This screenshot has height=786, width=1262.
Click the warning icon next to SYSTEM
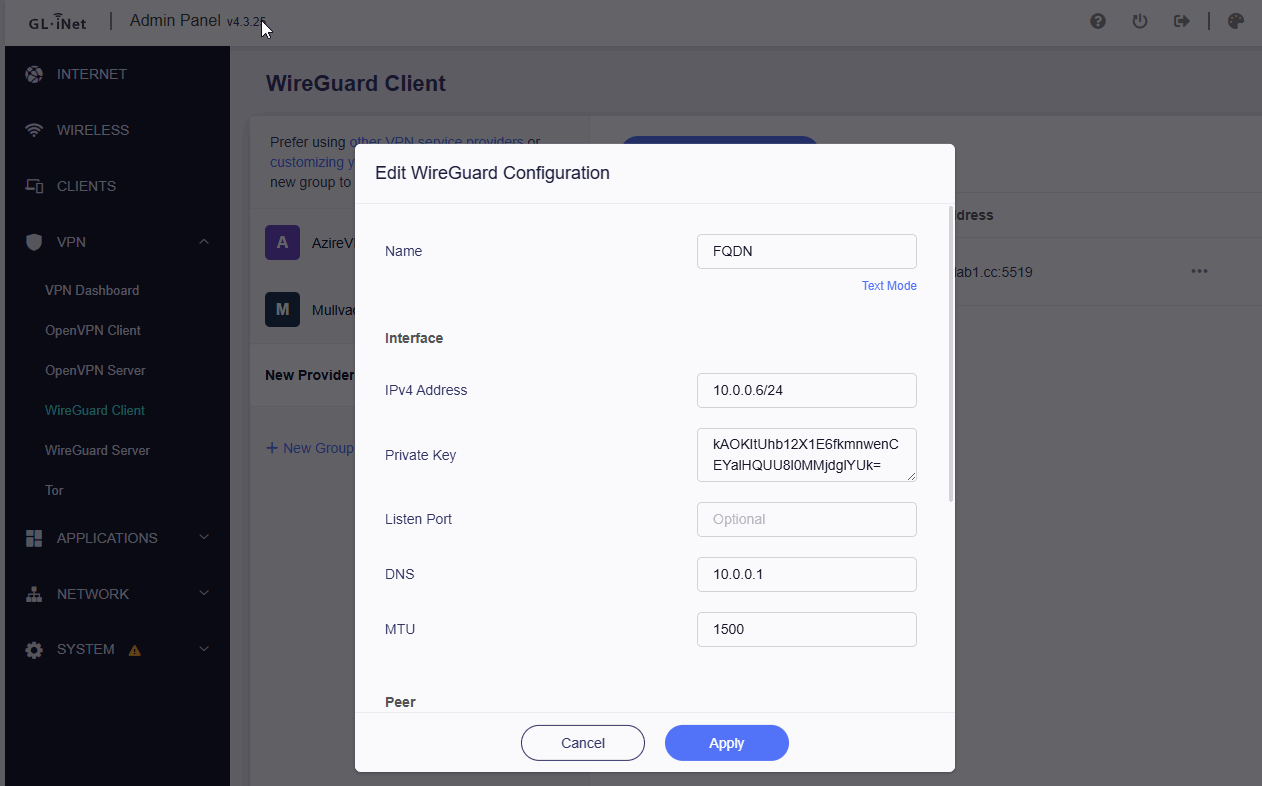tap(135, 649)
